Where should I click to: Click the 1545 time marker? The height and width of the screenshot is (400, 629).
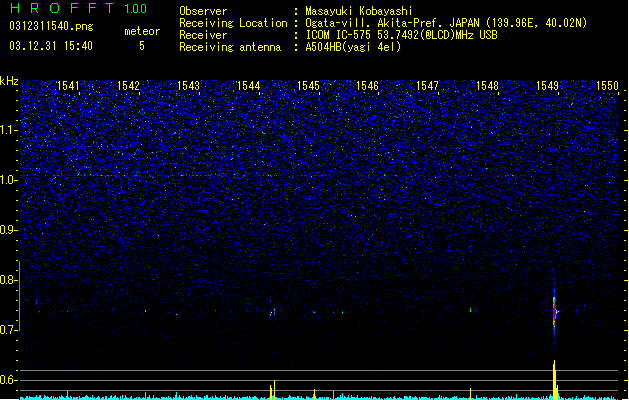(308, 86)
